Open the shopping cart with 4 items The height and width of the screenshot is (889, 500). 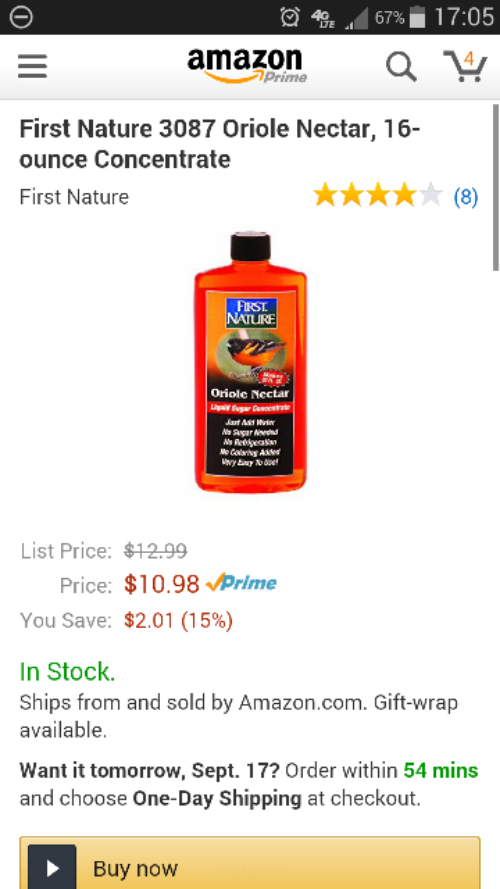click(465, 66)
